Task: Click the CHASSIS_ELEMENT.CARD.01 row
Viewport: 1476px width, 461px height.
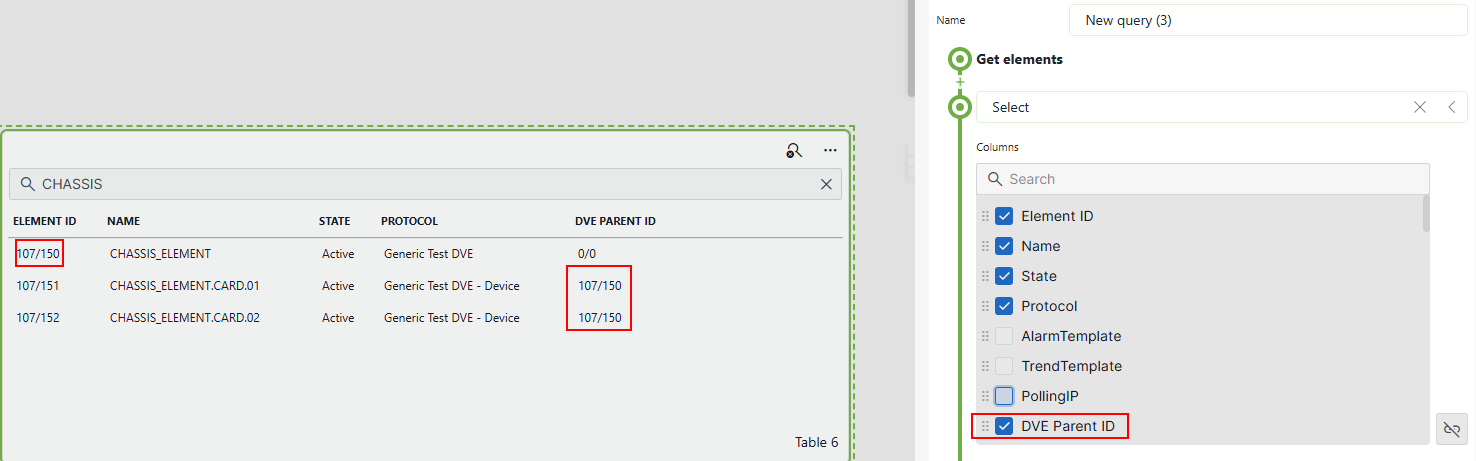Action: click(x=185, y=286)
